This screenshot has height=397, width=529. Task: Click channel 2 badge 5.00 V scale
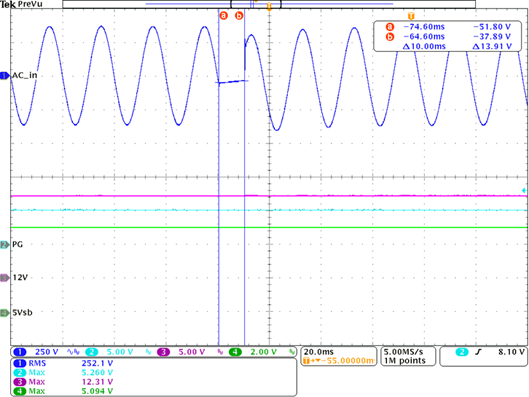tap(109, 352)
